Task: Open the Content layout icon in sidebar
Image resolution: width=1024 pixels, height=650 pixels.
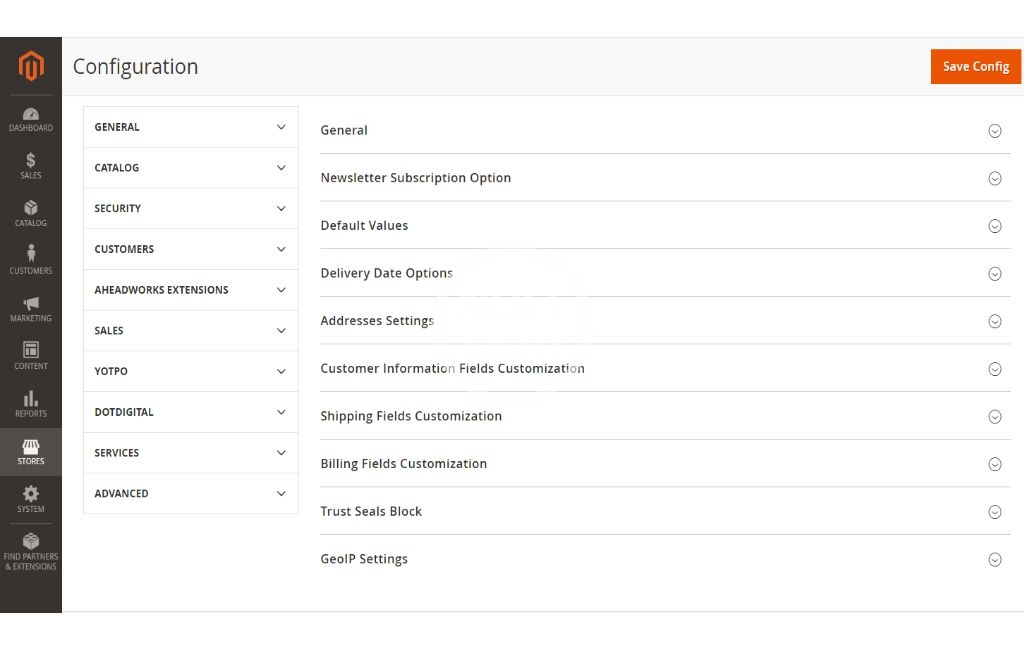Action: tap(31, 351)
